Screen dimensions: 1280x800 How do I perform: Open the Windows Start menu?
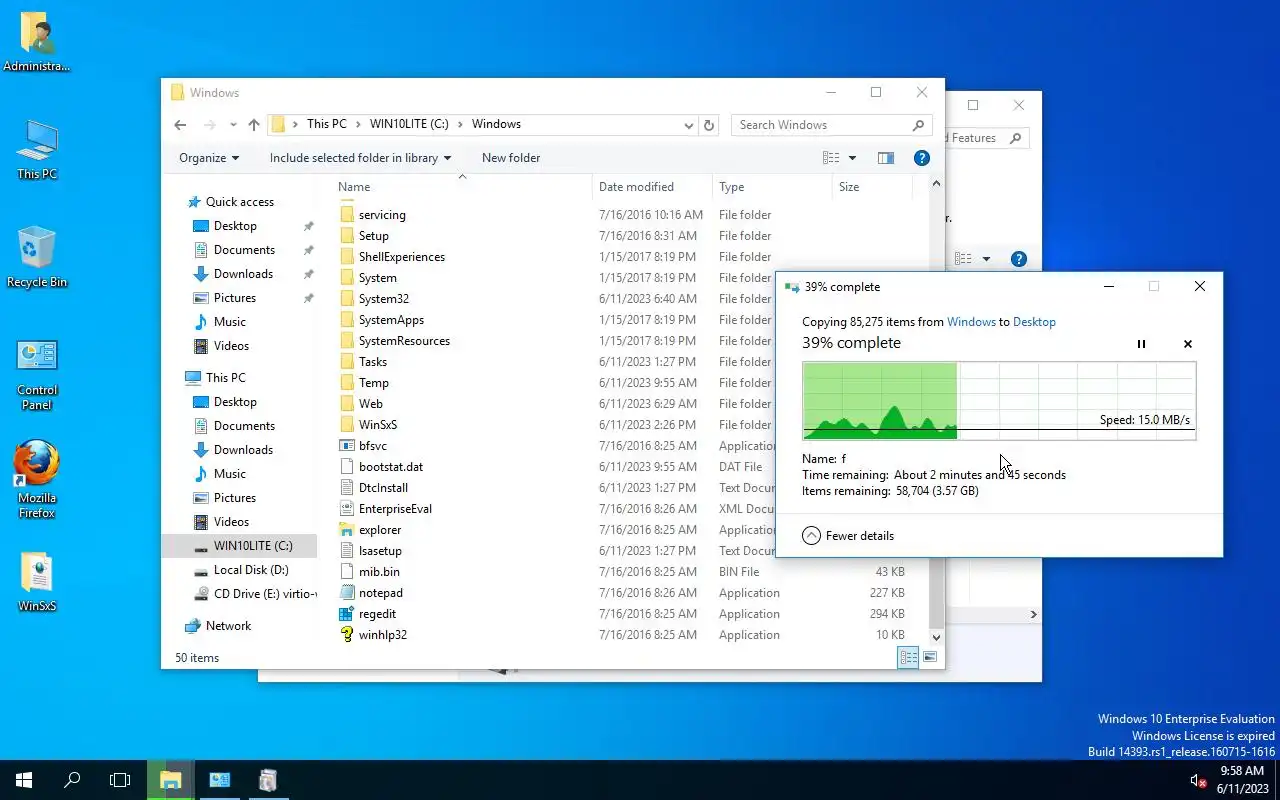24,780
